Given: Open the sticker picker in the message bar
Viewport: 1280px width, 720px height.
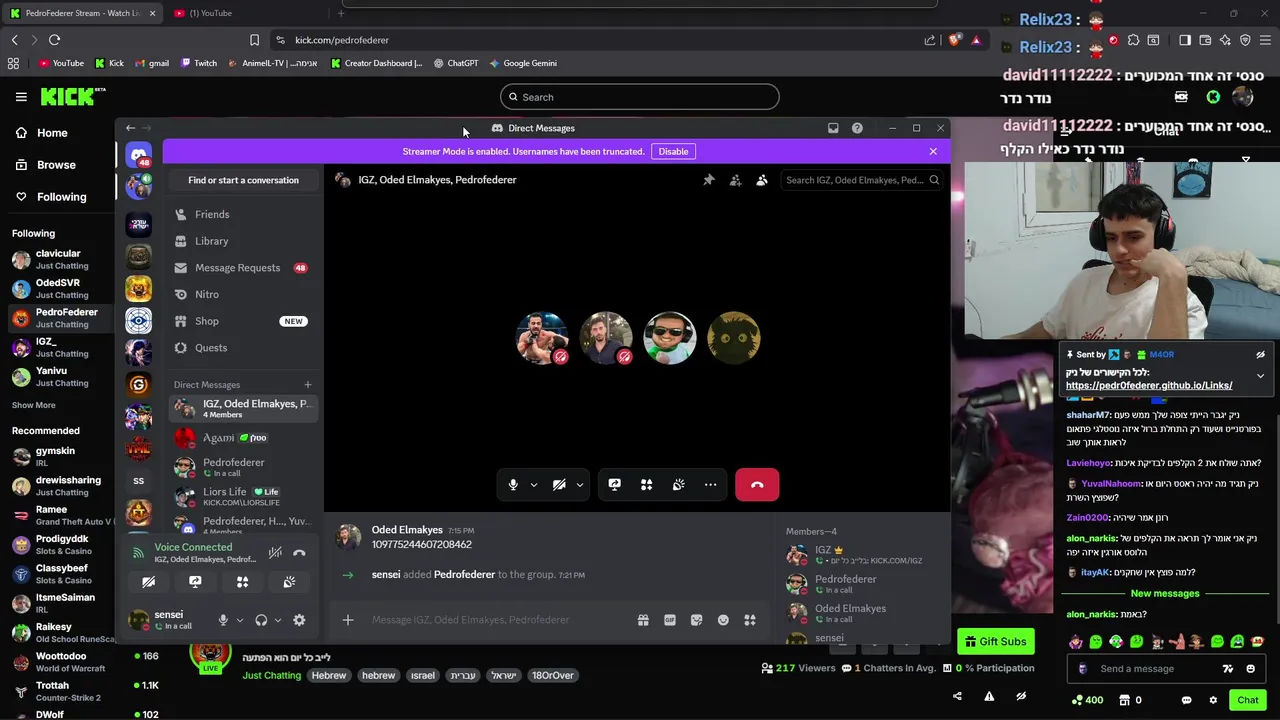Looking at the screenshot, I should point(697,620).
